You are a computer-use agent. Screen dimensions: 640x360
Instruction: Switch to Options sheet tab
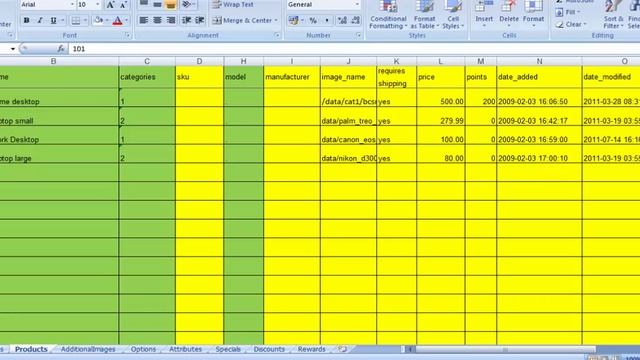(x=143, y=349)
